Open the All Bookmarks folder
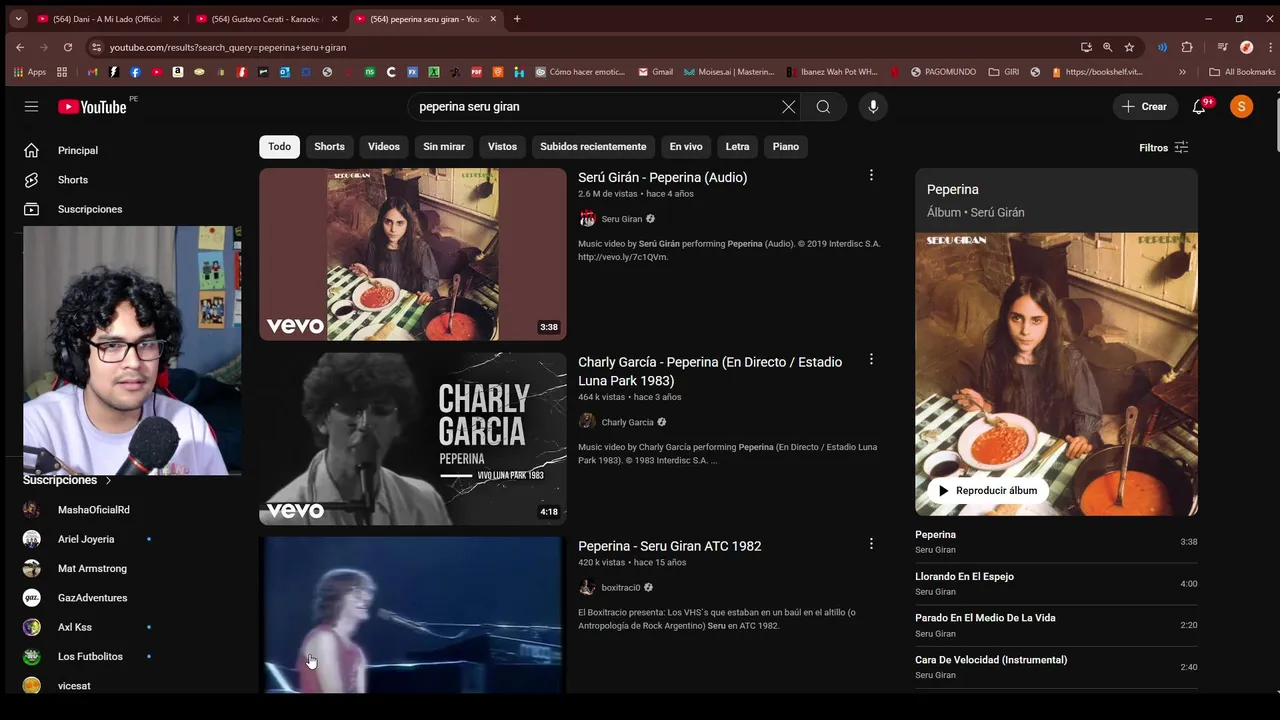Screen dimensions: 1280x720 coord(1242,72)
